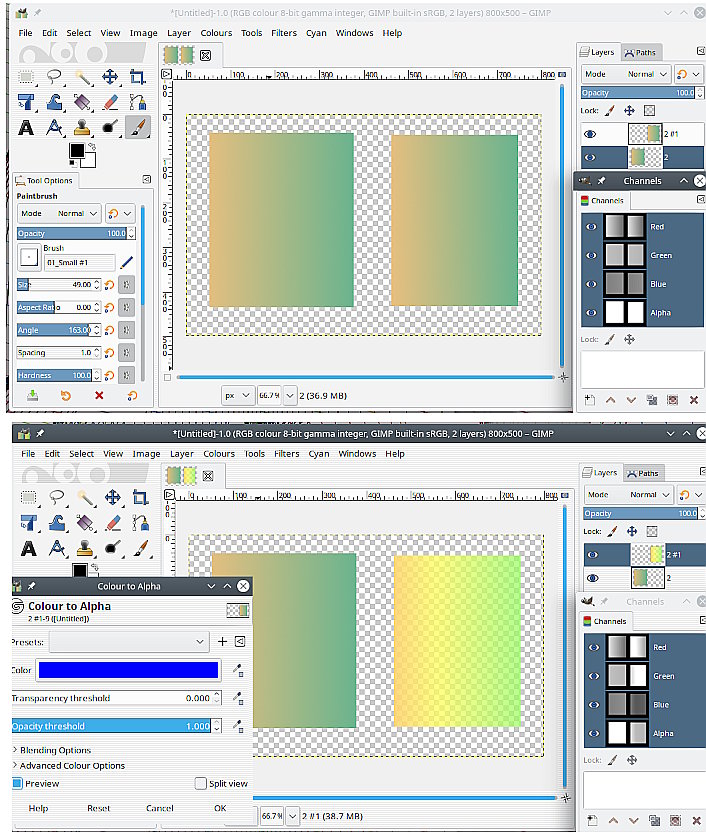706x834 pixels.
Task: Select the Paintbrush tool in the upper window's toolbox
Action: click(138, 127)
